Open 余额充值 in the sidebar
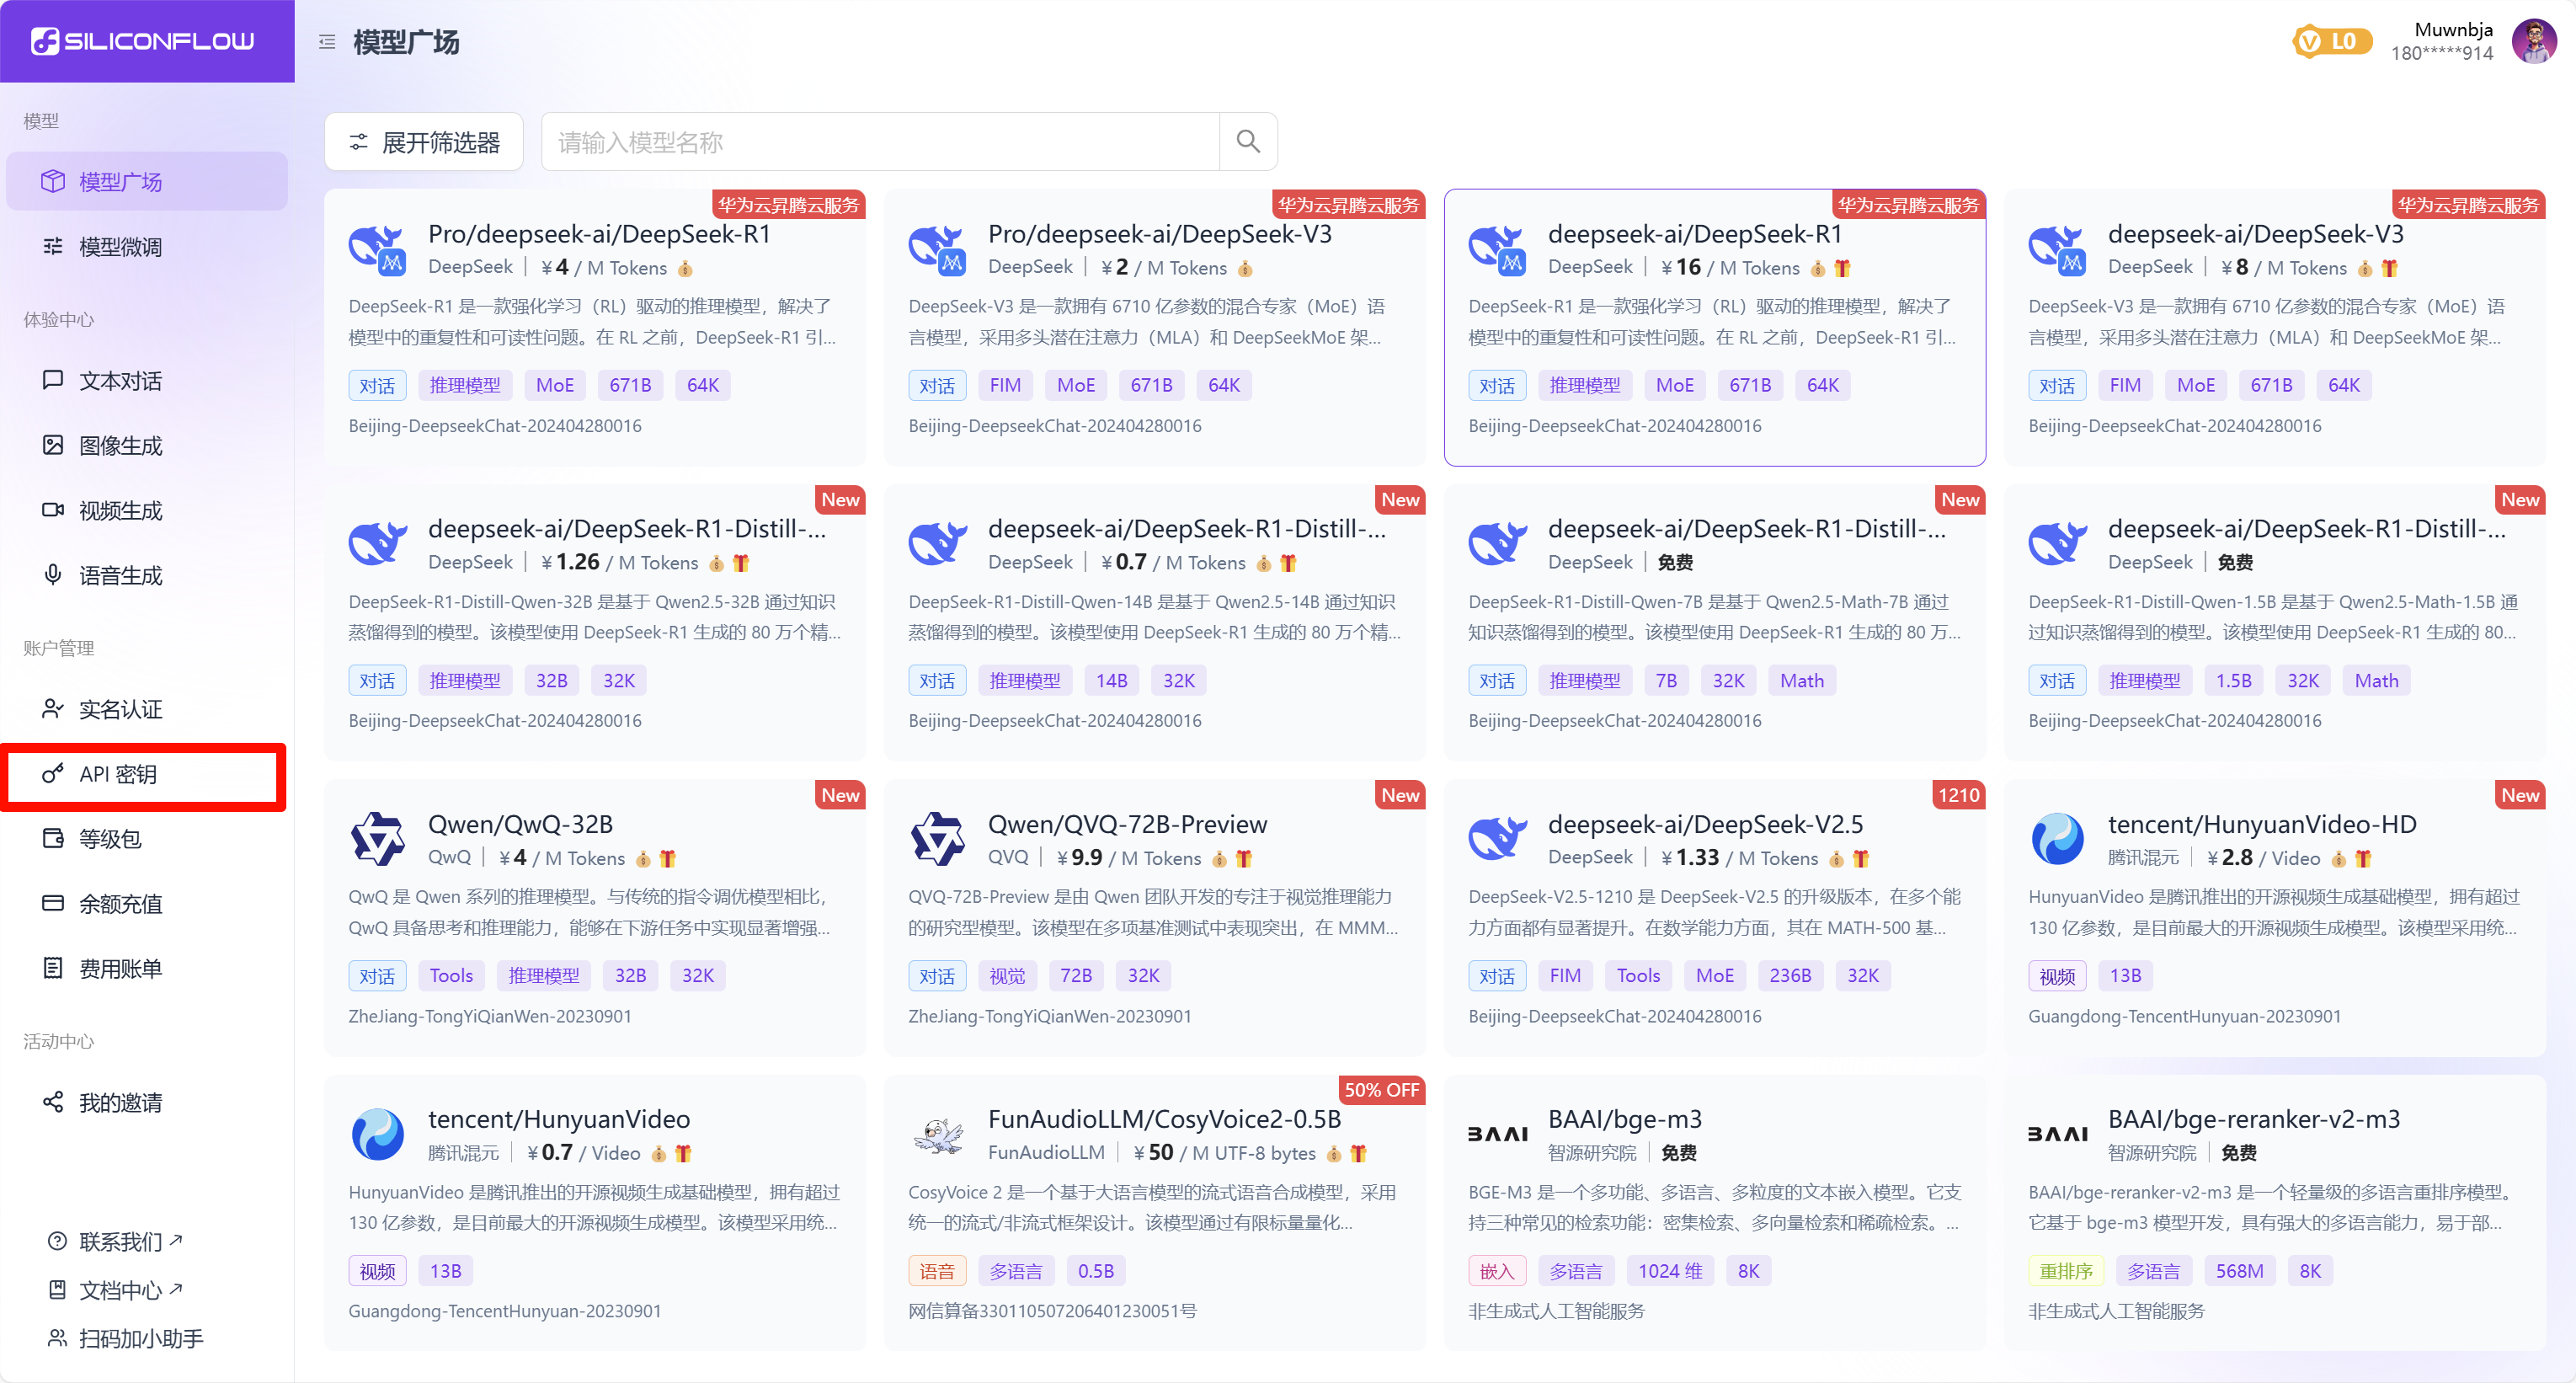The width and height of the screenshot is (2576, 1383). pyautogui.click(x=147, y=903)
